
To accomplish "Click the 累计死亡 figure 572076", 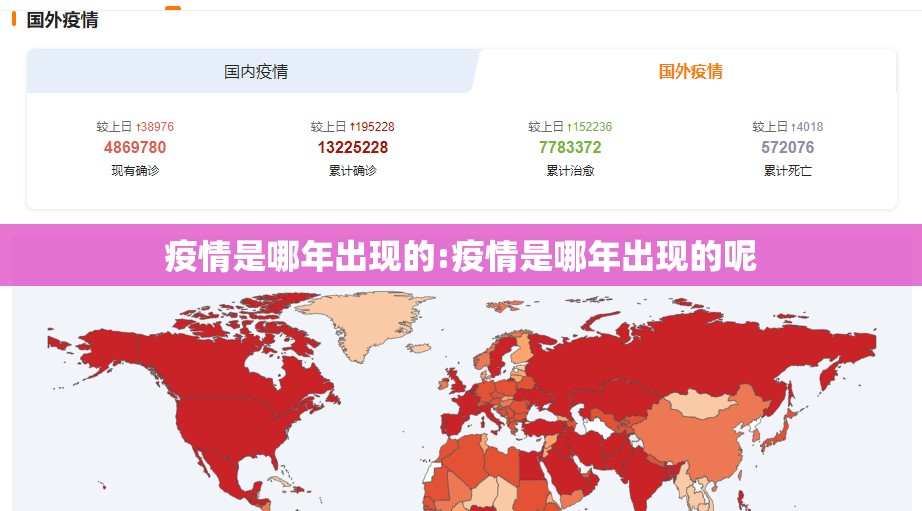I will tap(788, 148).
